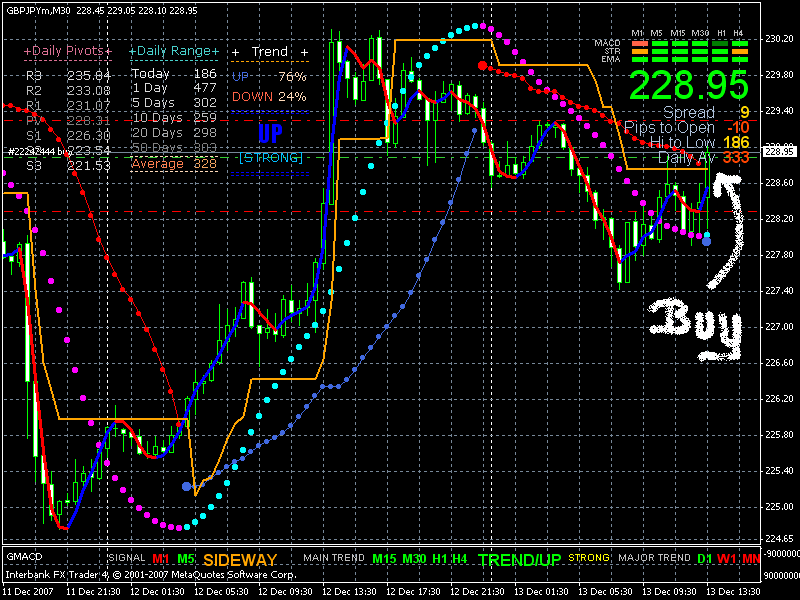Viewport: 800px width, 600px height.
Task: Click the 230.20 price axis label
Action: coord(779,39)
